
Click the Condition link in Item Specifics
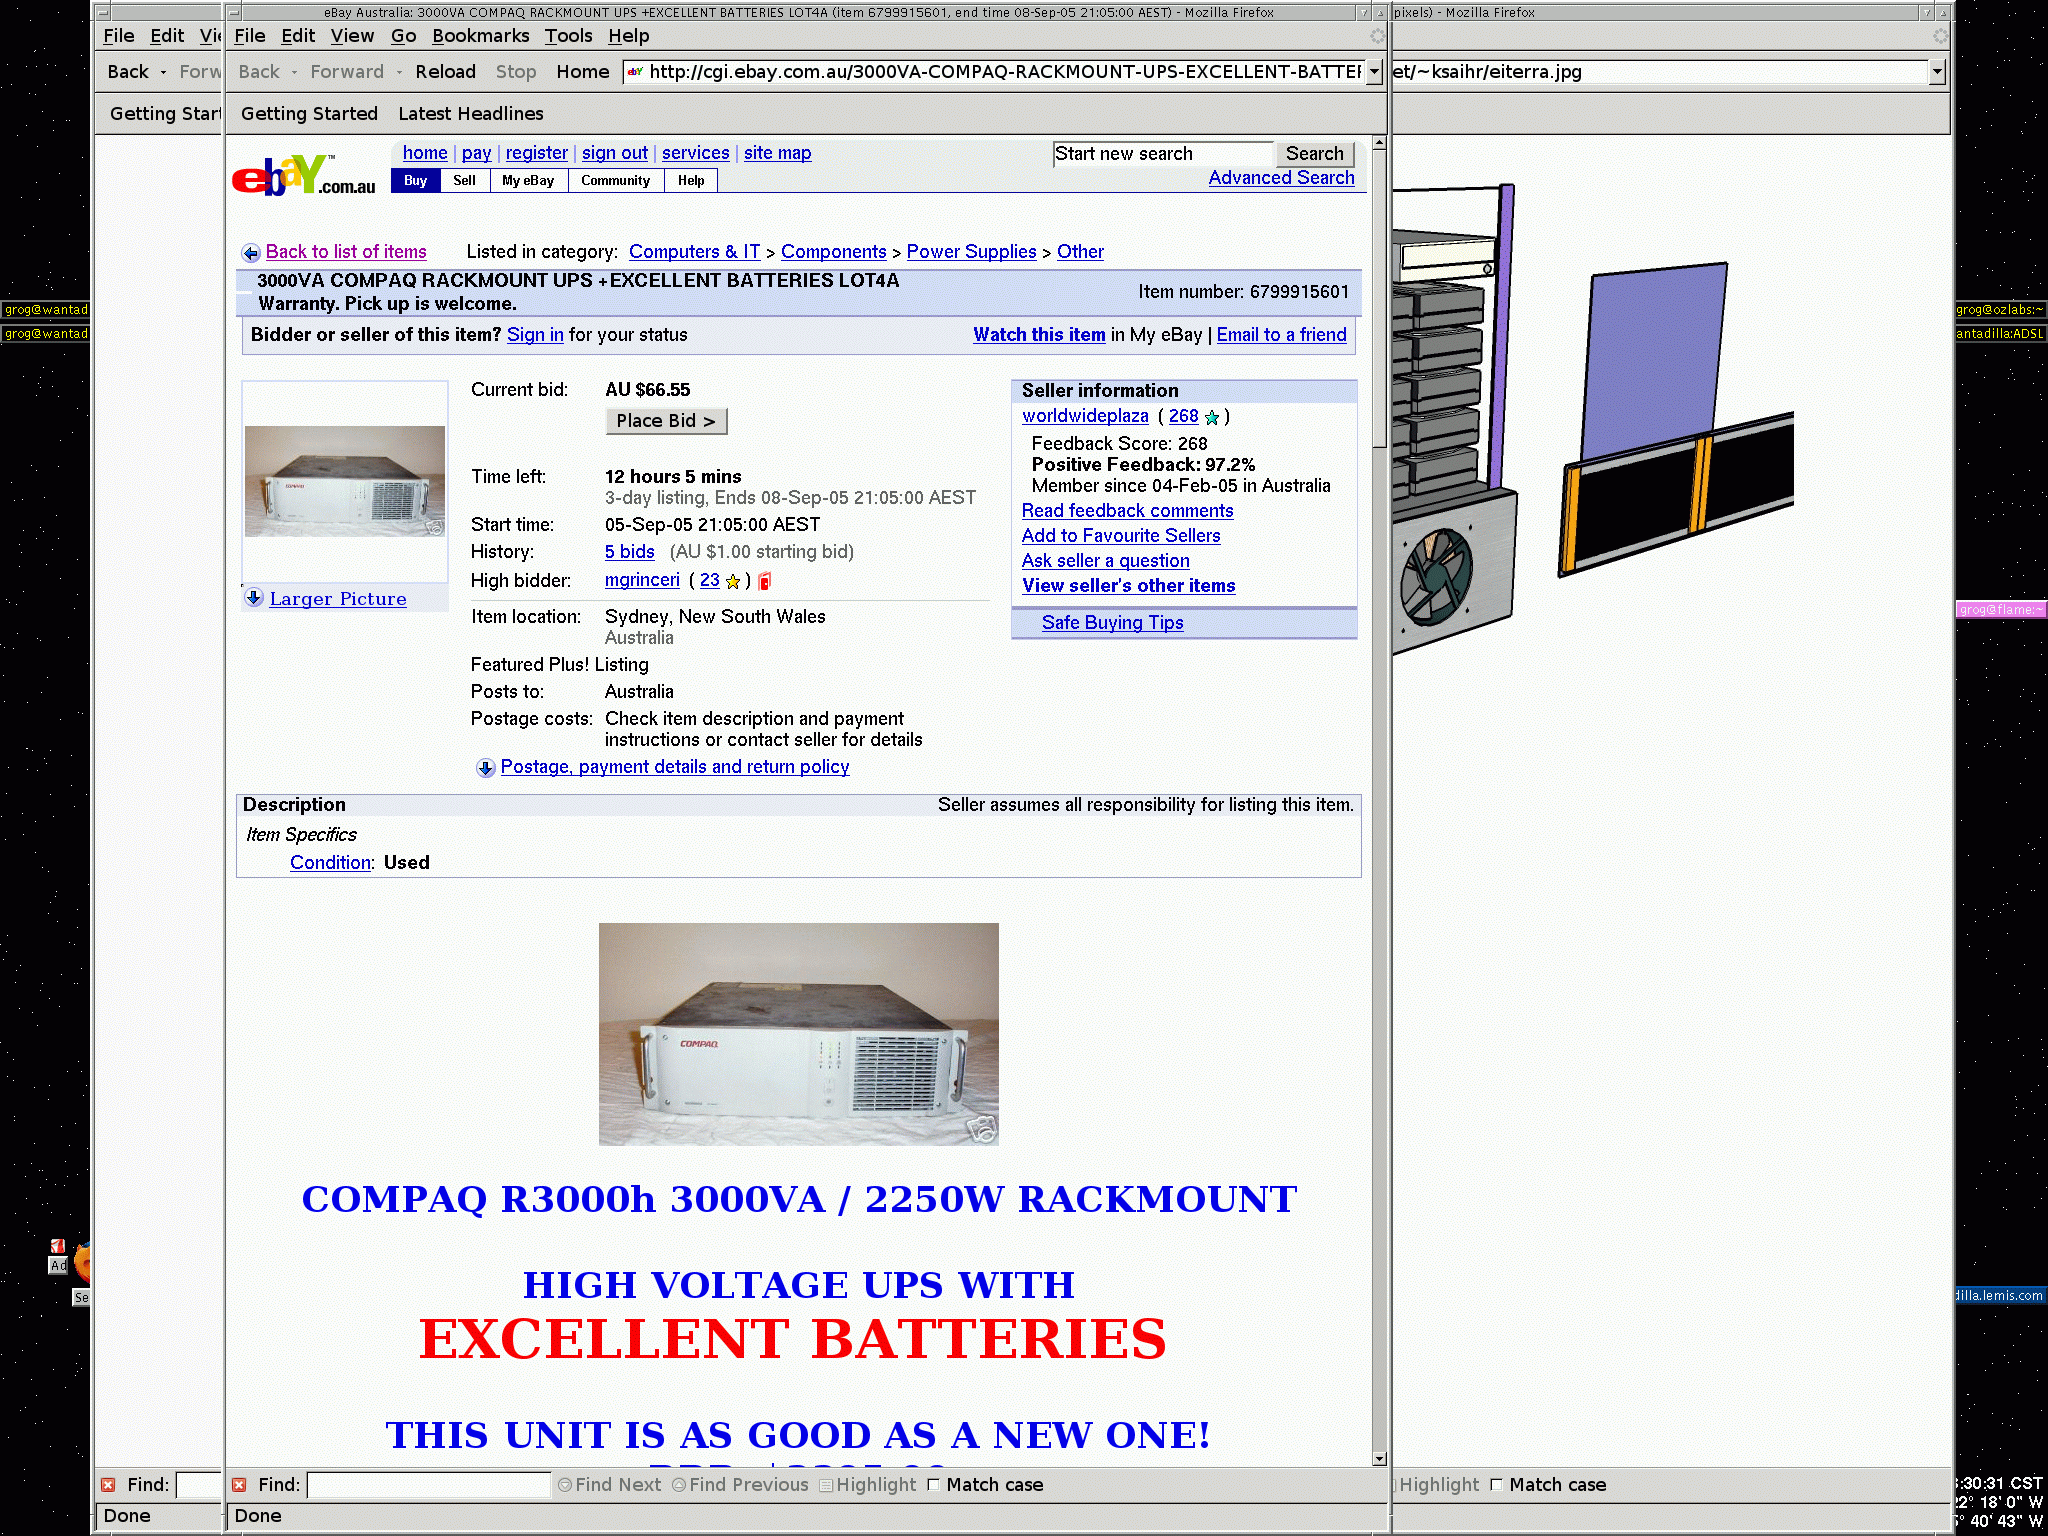330,863
